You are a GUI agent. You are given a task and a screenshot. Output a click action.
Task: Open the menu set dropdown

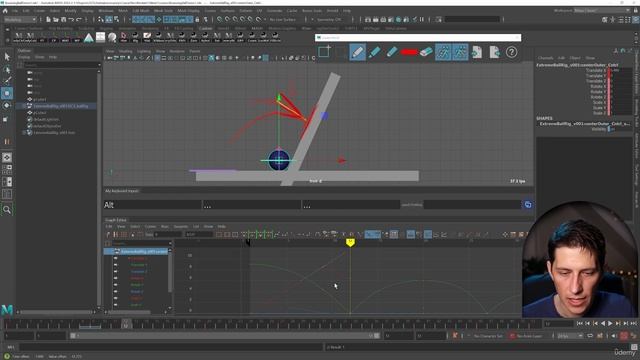(20, 19)
